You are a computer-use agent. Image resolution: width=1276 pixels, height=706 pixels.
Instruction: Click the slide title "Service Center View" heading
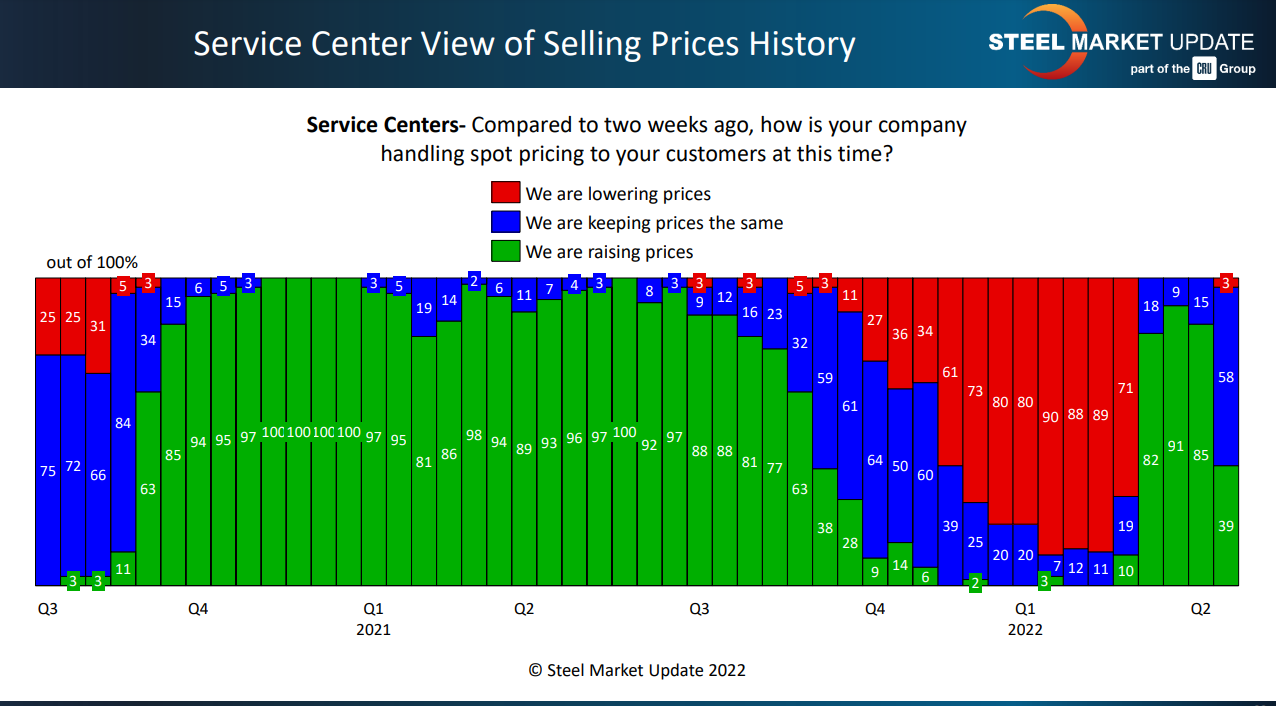tap(524, 44)
